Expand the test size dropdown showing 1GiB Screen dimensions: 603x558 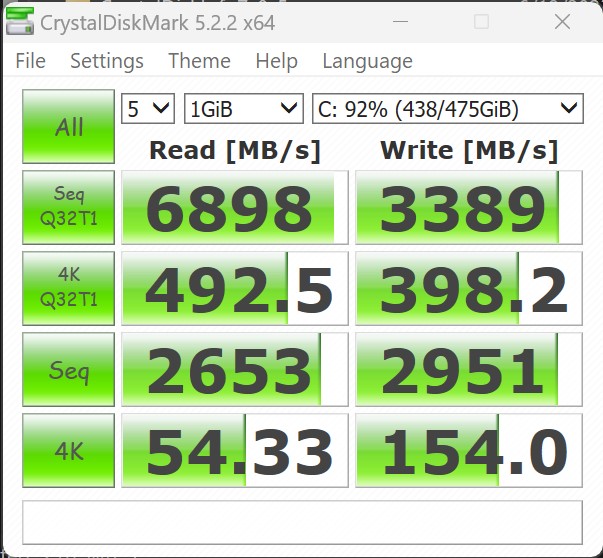[244, 109]
